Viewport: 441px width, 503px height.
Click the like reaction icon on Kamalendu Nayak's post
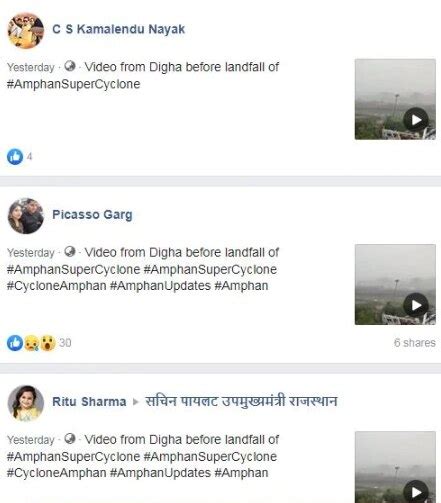click(x=15, y=157)
